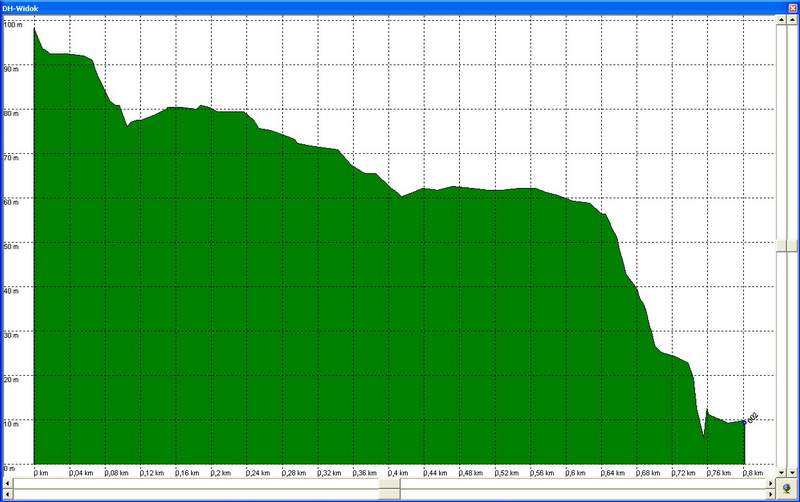Select the inner vertical scrollbar thumb
The width and height of the screenshot is (800, 502).
tap(779, 248)
